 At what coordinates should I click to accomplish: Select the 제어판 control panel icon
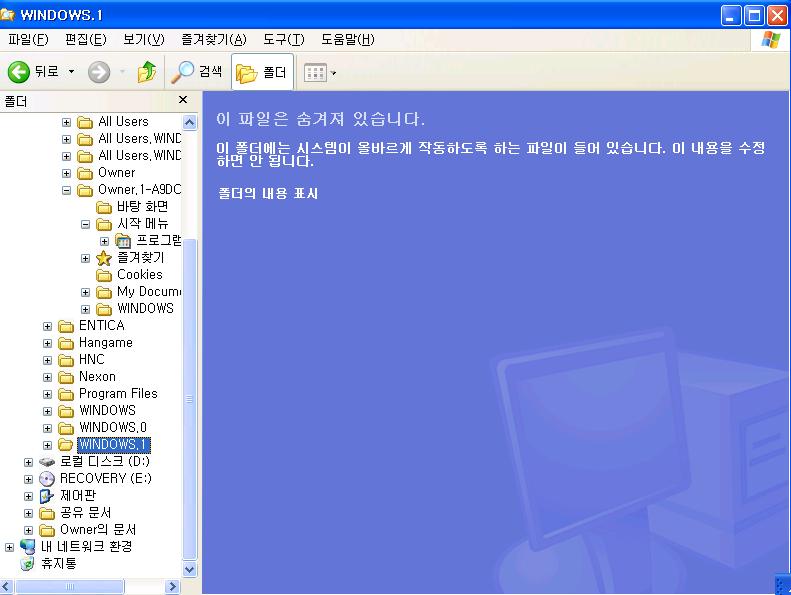point(46,496)
